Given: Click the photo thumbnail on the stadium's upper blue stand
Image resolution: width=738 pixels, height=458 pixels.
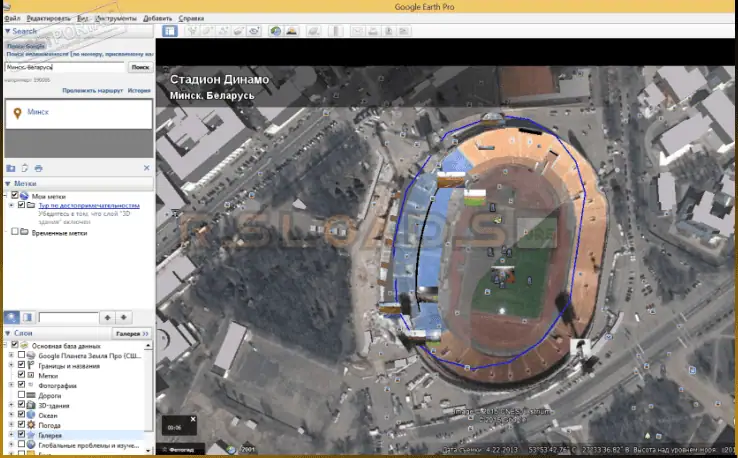Looking at the screenshot, I should (x=451, y=180).
